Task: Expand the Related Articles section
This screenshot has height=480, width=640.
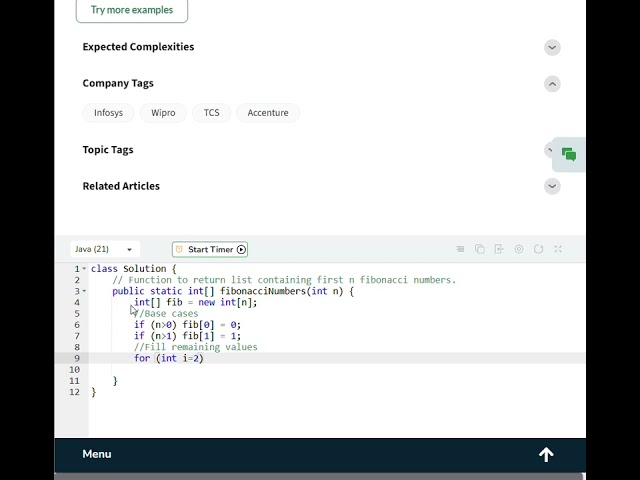Action: coord(552,186)
